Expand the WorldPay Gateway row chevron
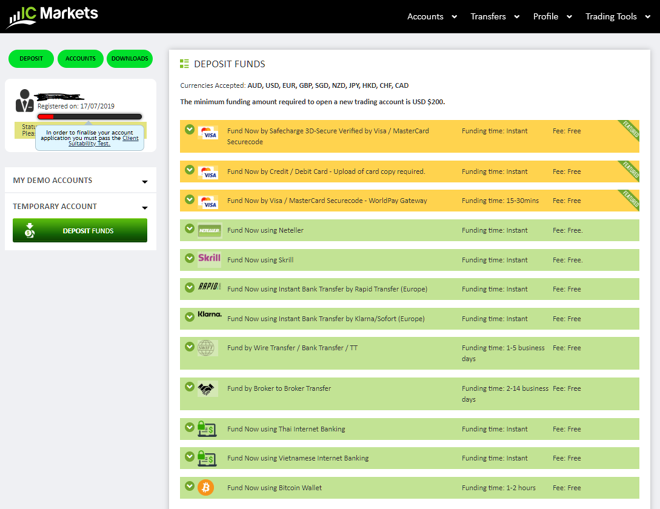The height and width of the screenshot is (509, 660). coord(189,199)
